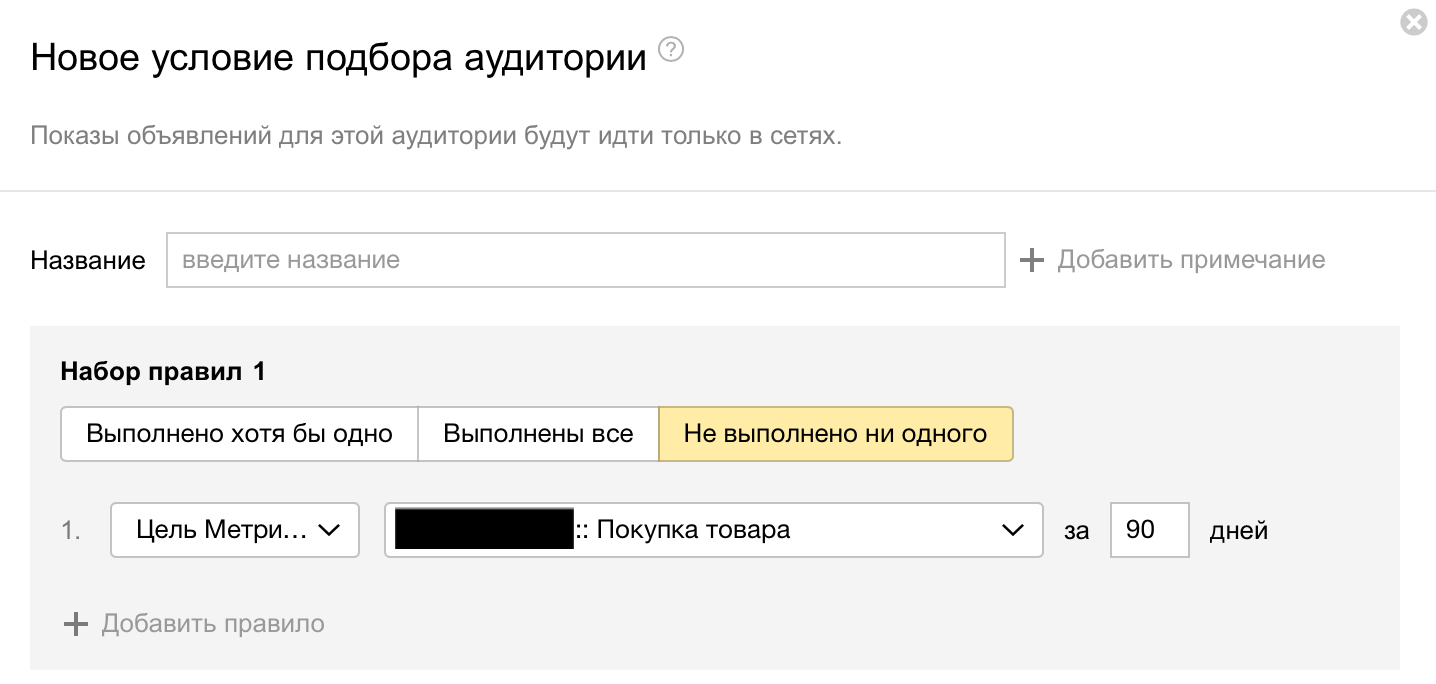Screen dimensions: 1436x684
Task: Click the 90 days value field
Action: (1149, 530)
